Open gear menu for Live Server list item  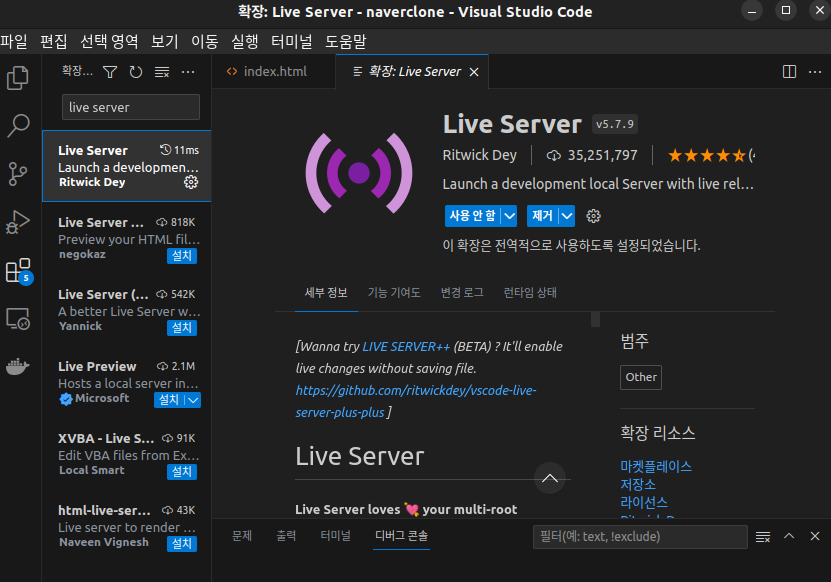191,182
